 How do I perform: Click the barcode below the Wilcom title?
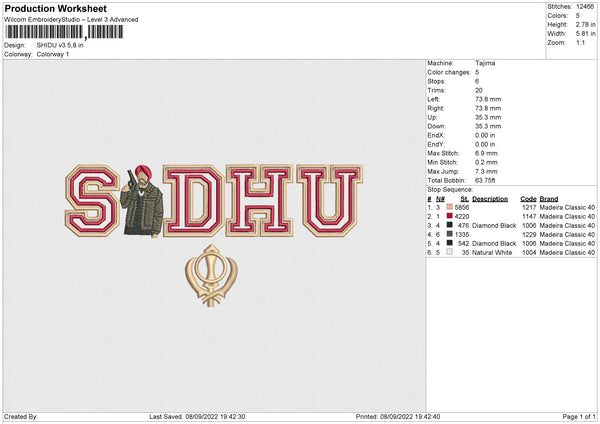pos(64,32)
